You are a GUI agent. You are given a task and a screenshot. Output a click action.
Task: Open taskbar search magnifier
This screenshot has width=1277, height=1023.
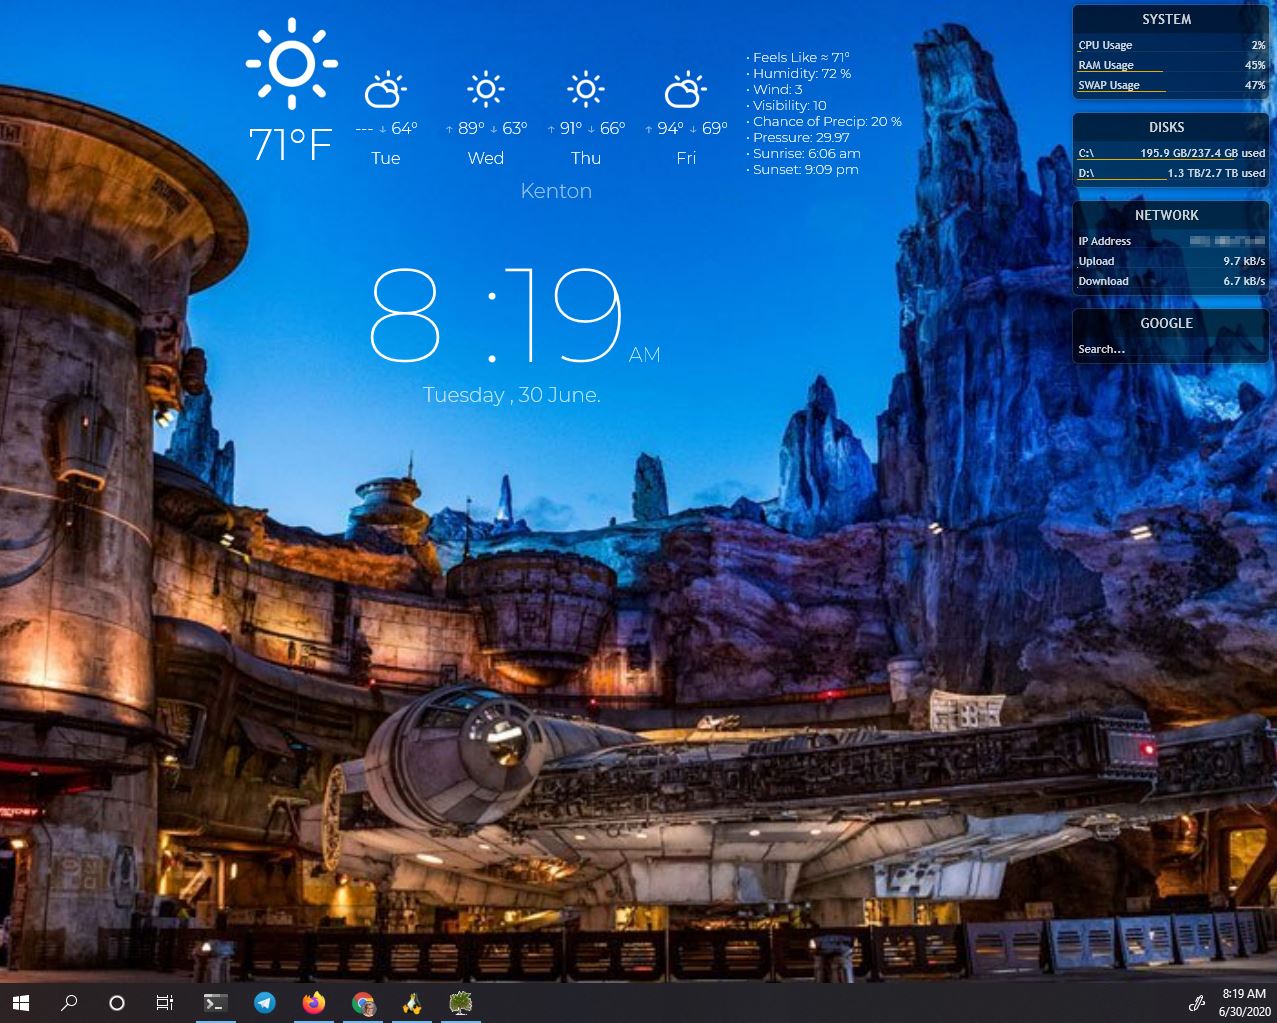point(69,1003)
